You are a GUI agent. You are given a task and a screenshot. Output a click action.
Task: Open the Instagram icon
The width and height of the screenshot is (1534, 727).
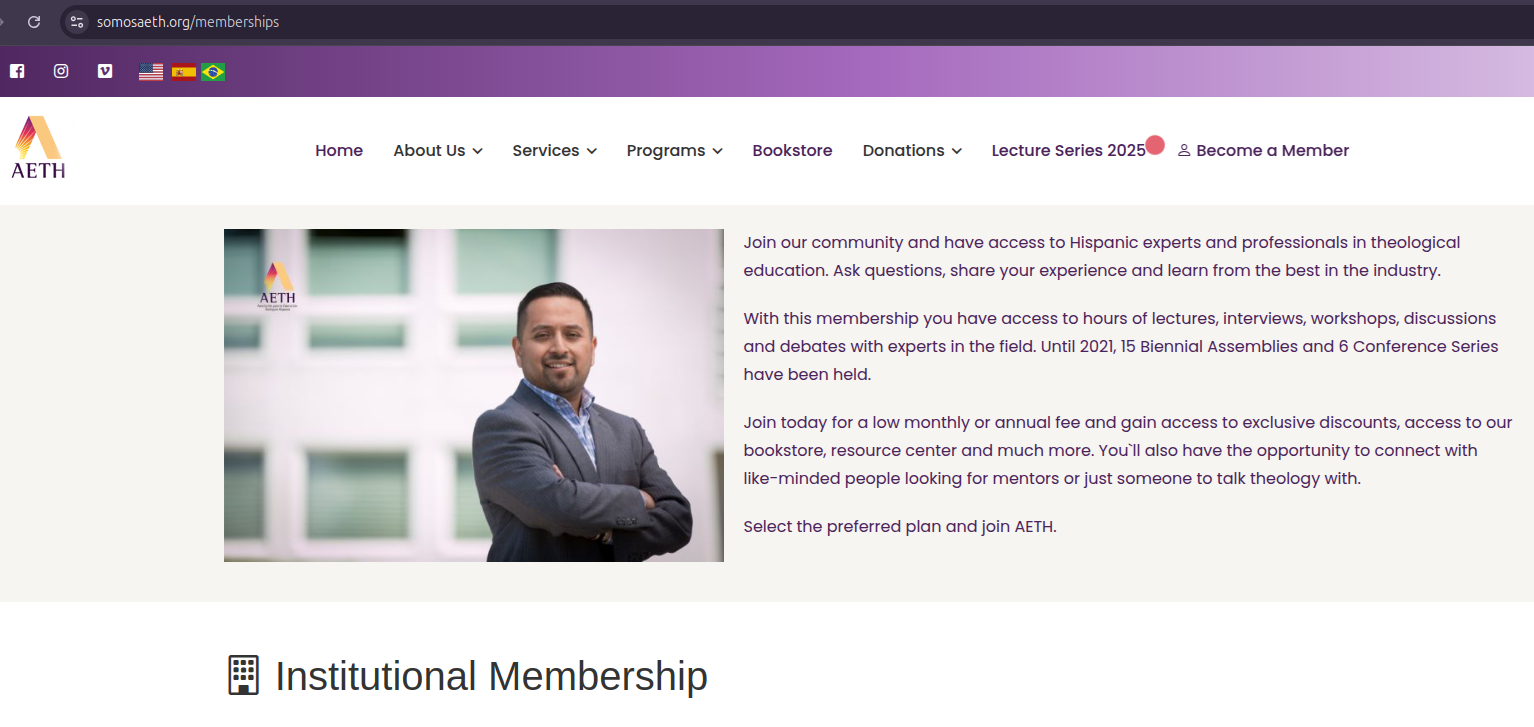[x=61, y=70]
